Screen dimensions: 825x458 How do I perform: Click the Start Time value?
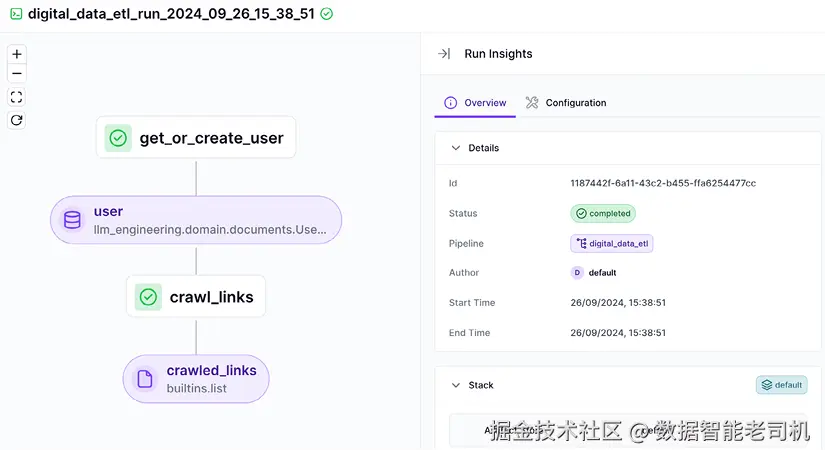(x=618, y=303)
